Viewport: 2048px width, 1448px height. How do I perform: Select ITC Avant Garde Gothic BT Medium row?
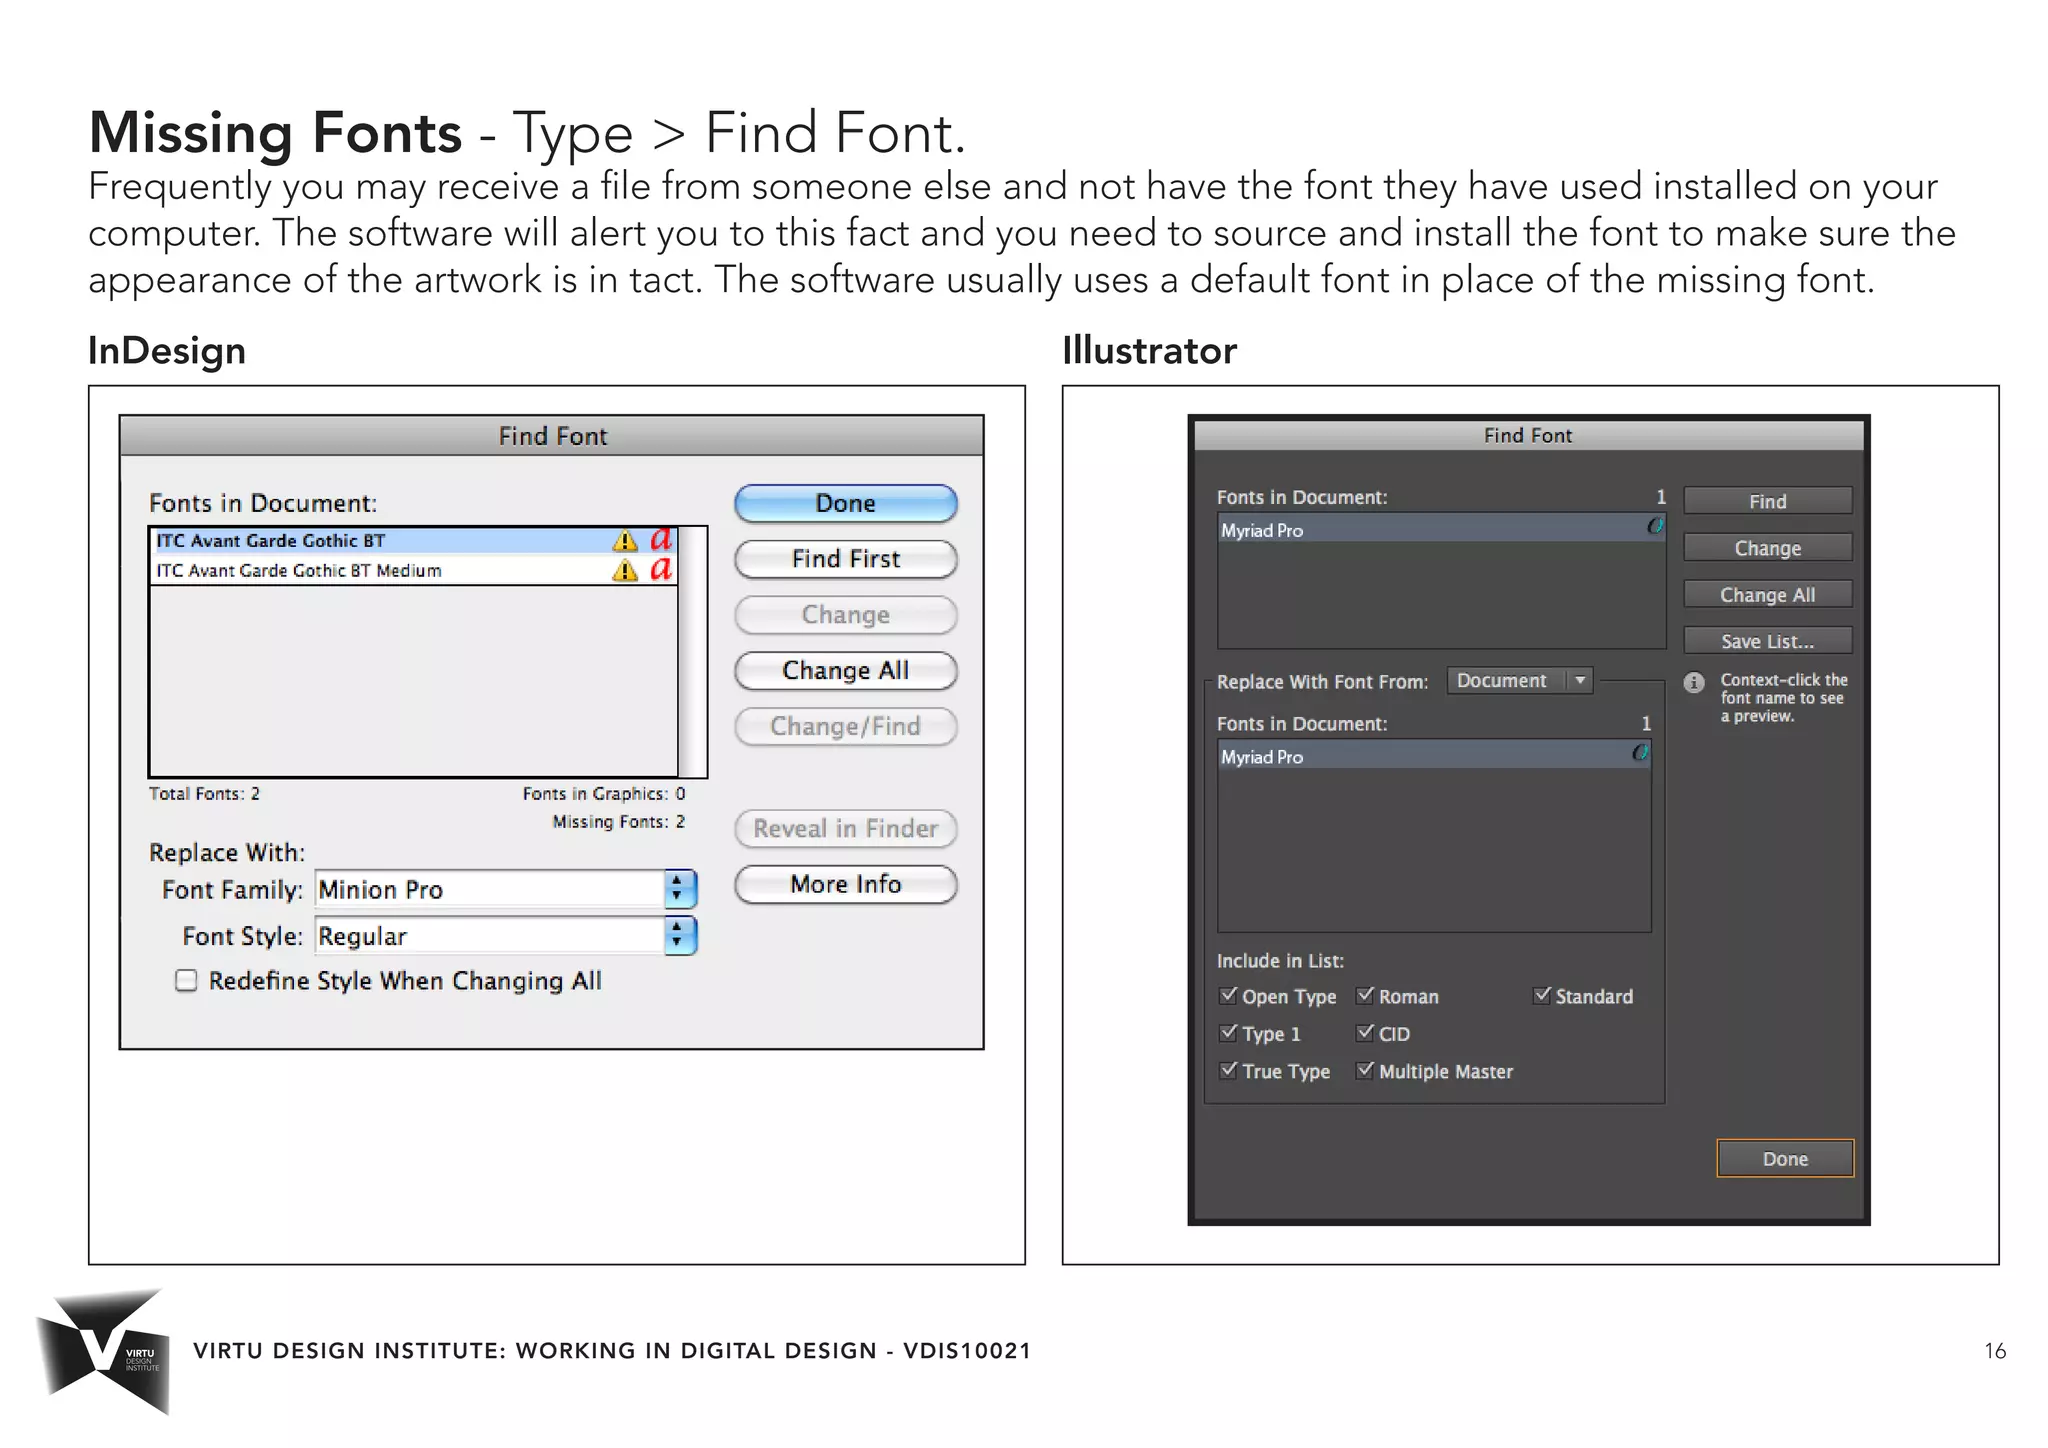[414, 571]
